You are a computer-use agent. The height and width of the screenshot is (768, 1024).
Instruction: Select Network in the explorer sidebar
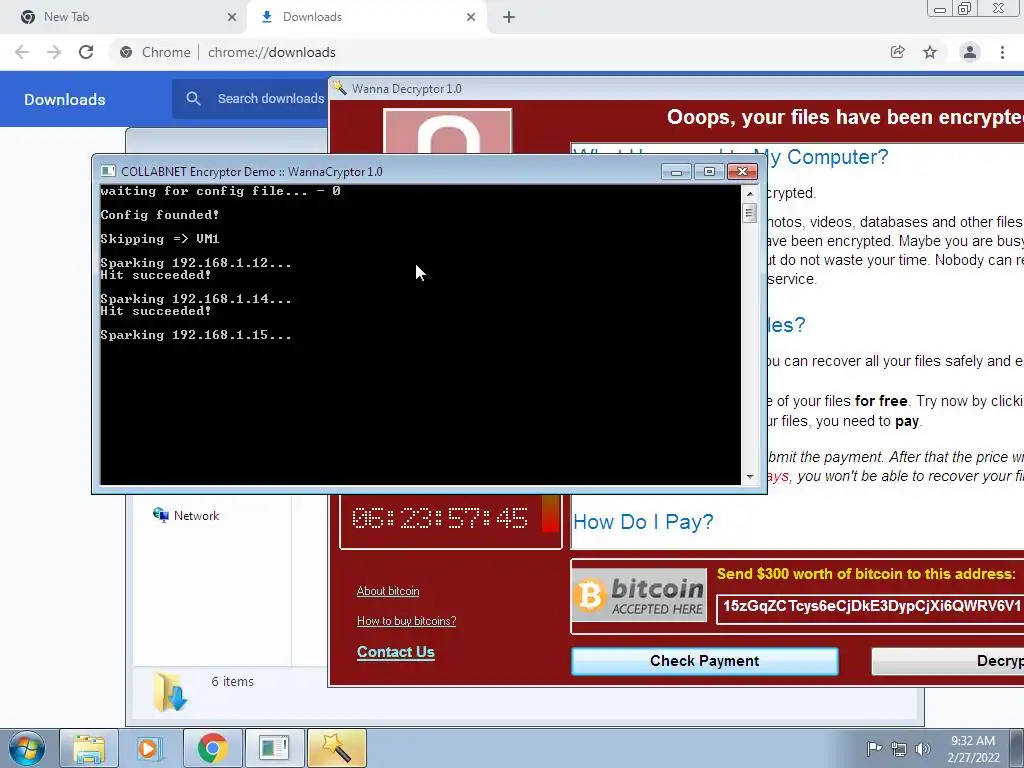click(186, 515)
